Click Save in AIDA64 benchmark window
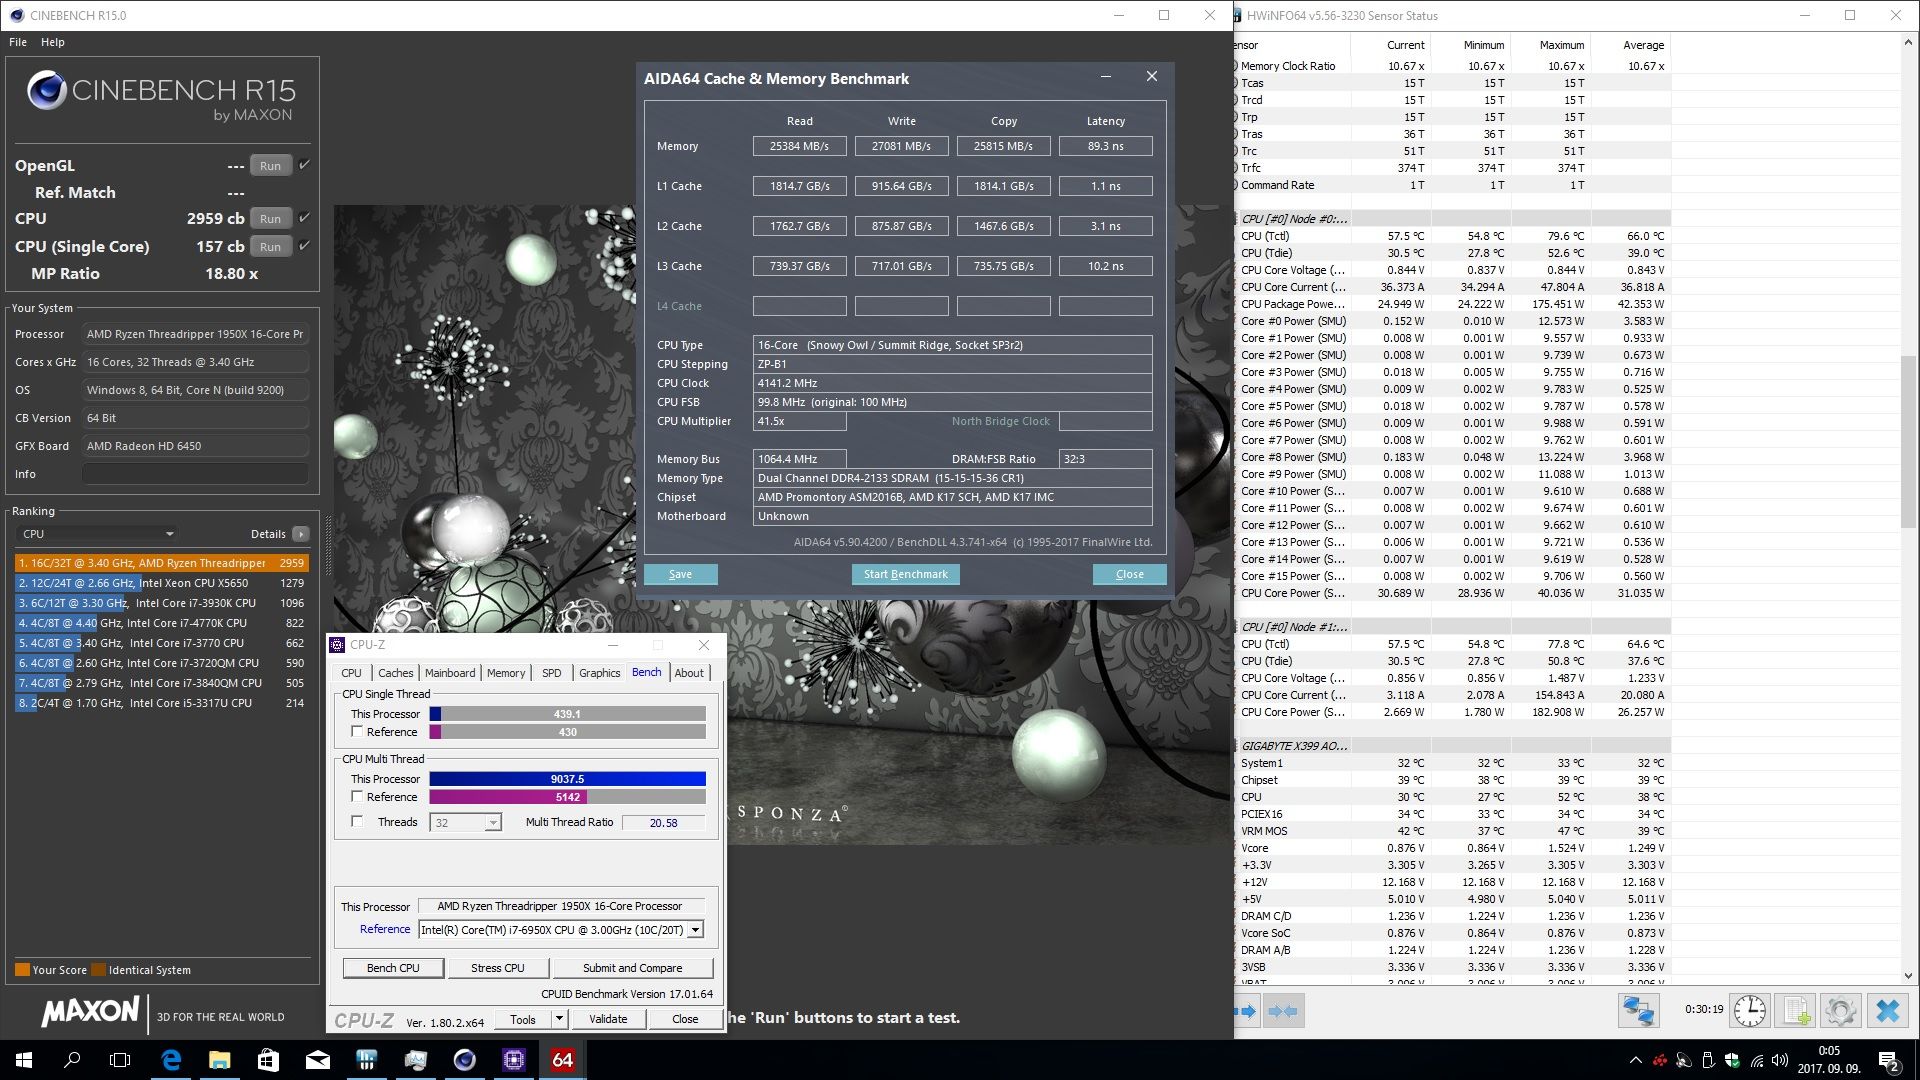The image size is (1920, 1080). coord(680,574)
